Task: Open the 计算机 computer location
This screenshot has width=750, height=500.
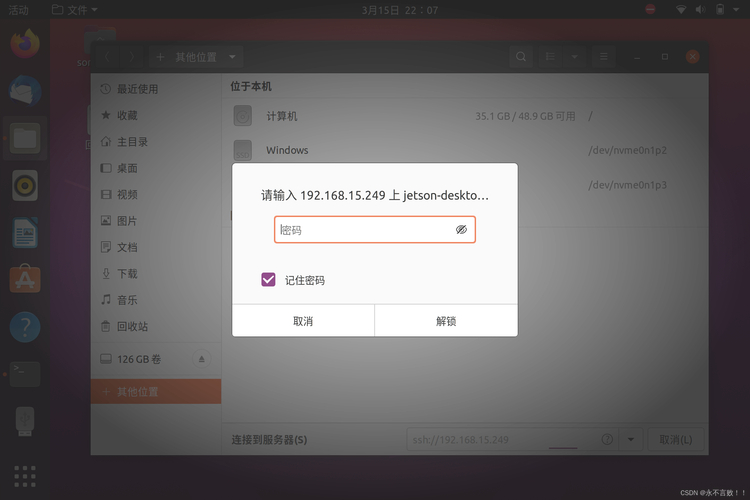Action: (x=465, y=116)
